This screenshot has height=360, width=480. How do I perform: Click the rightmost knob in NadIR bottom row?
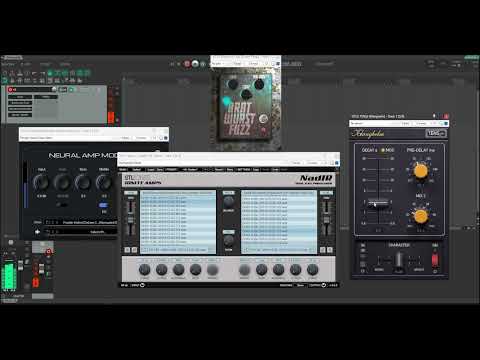click(x=312, y=269)
